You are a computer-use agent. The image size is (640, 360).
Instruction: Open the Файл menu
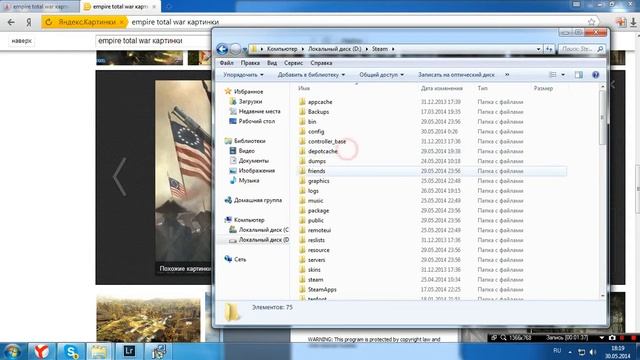point(227,63)
